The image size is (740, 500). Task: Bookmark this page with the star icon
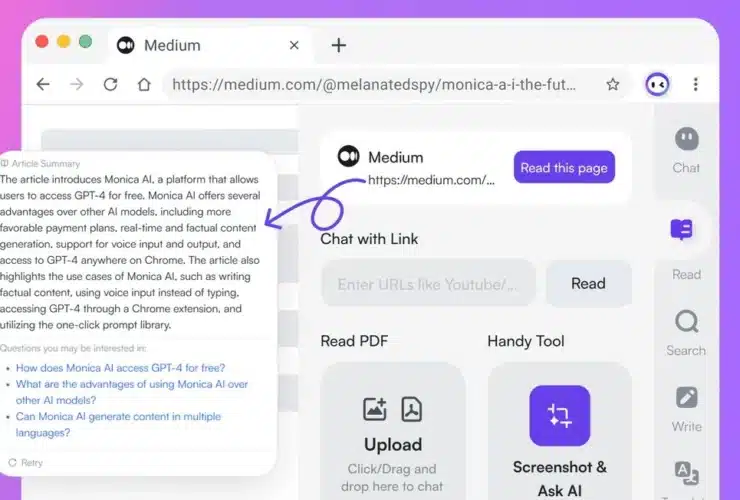pyautogui.click(x=613, y=85)
